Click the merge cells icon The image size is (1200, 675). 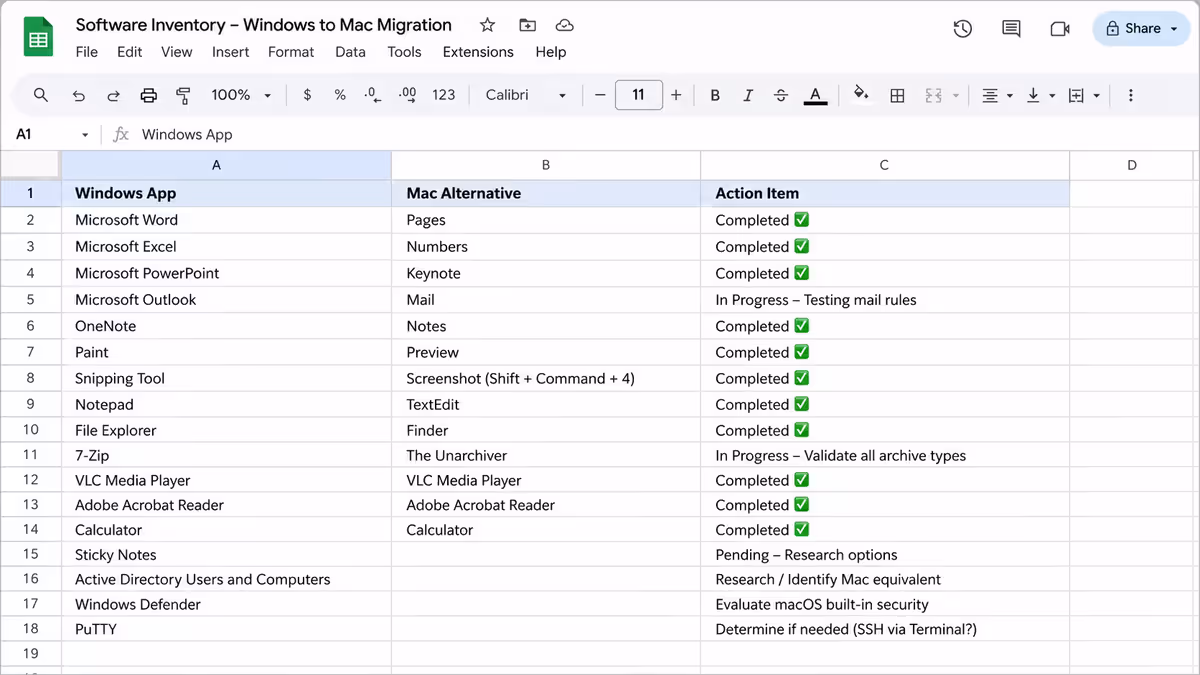[934, 95]
